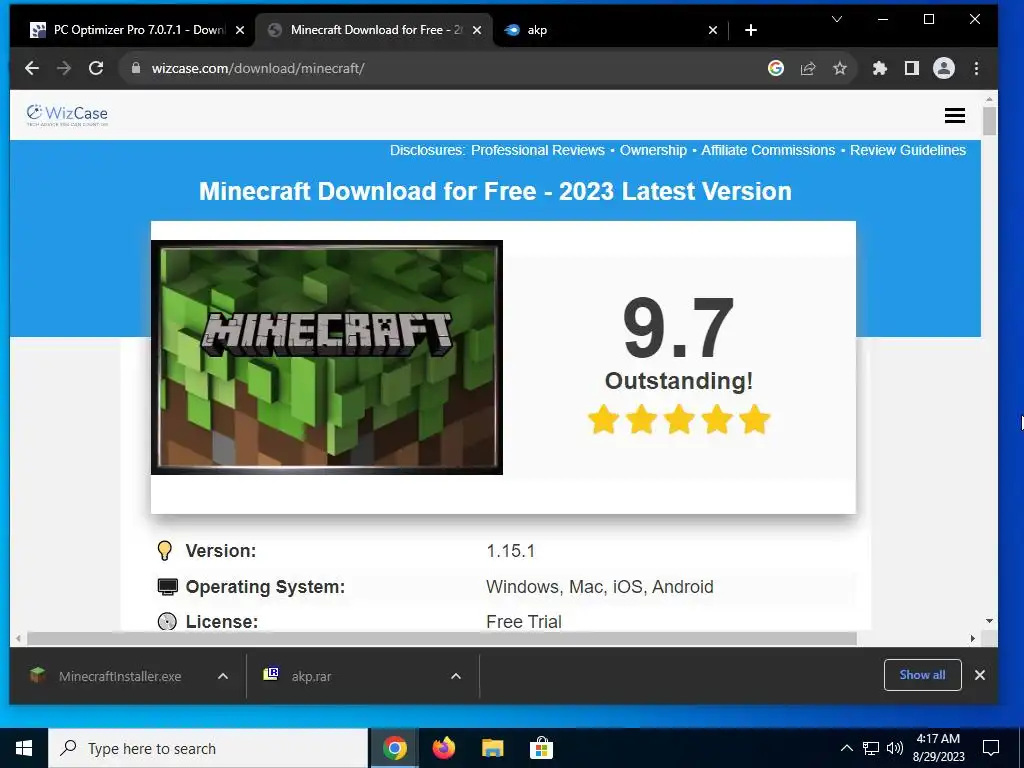Open the tab search chevron

(837, 20)
